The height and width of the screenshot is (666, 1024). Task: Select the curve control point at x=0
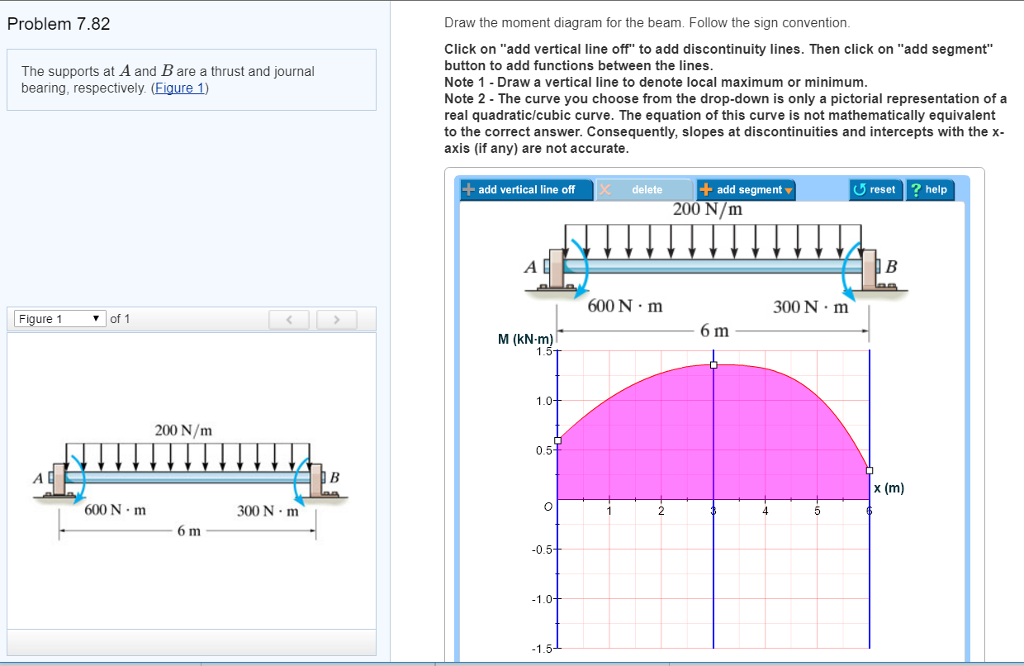tap(558, 440)
